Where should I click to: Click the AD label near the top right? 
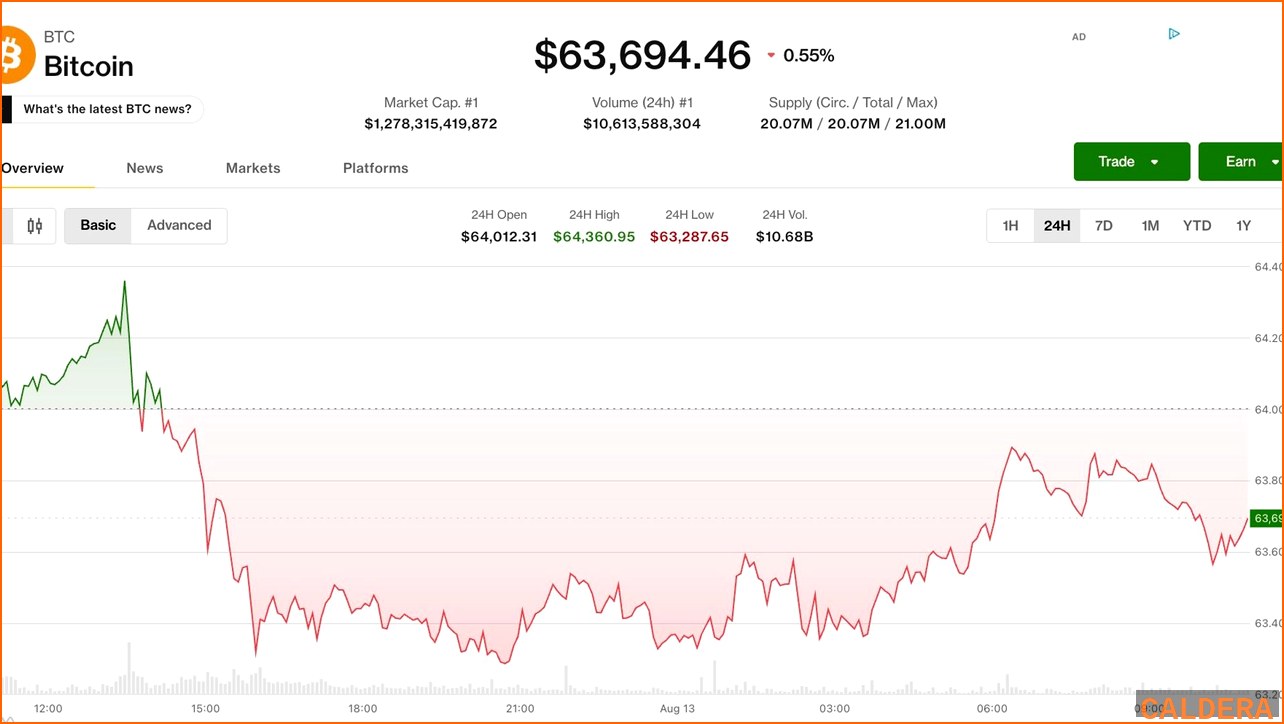[1079, 37]
